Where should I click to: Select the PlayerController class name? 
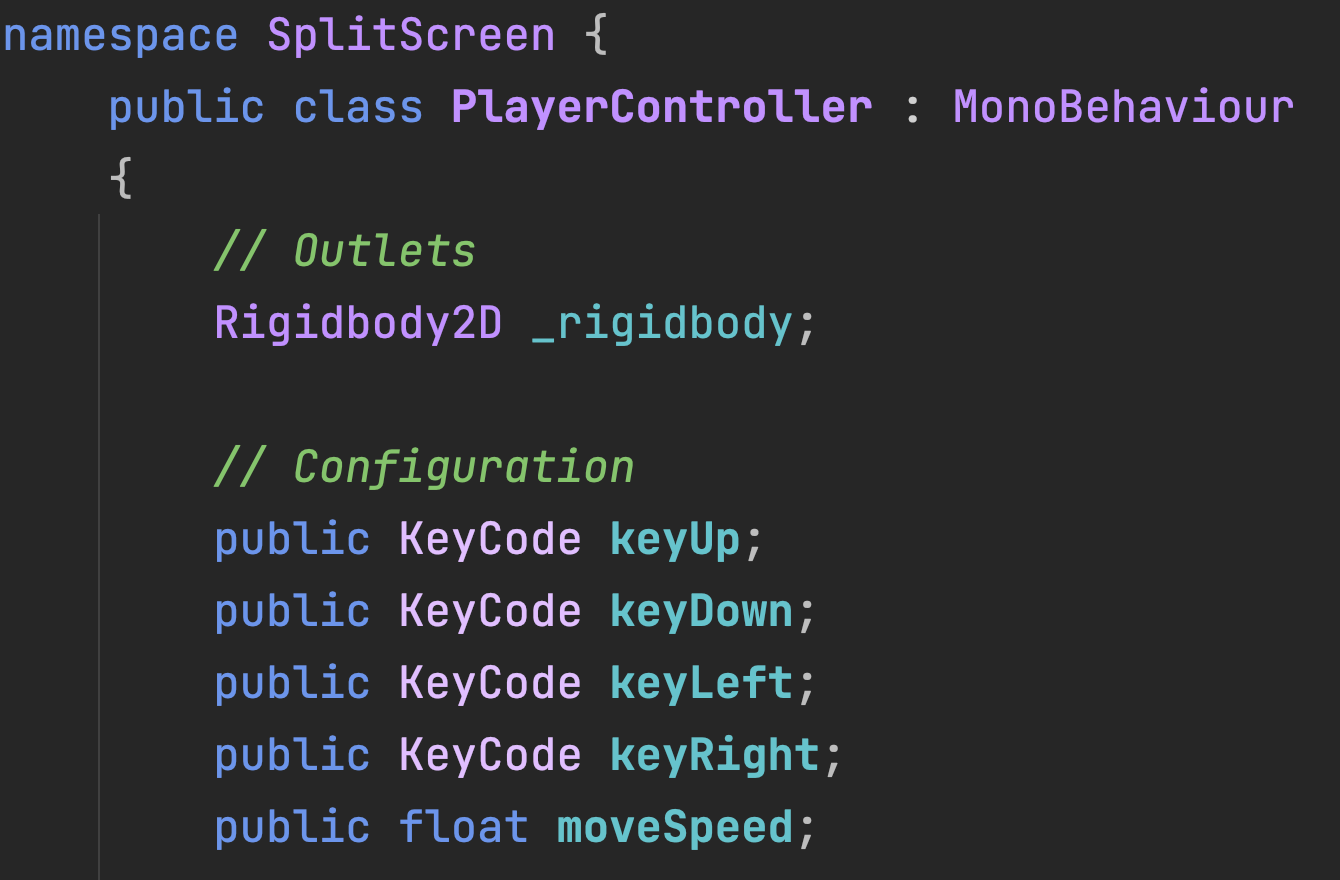[x=661, y=107]
